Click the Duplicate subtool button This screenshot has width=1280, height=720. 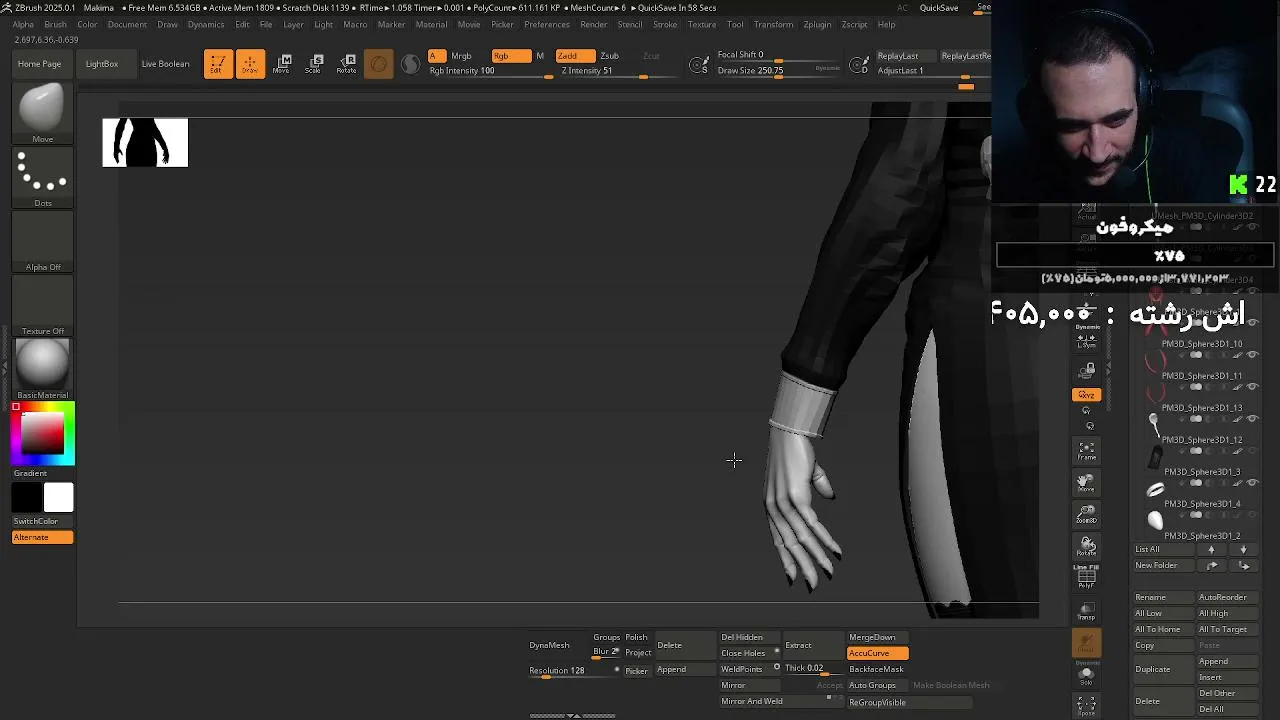pos(1153,669)
